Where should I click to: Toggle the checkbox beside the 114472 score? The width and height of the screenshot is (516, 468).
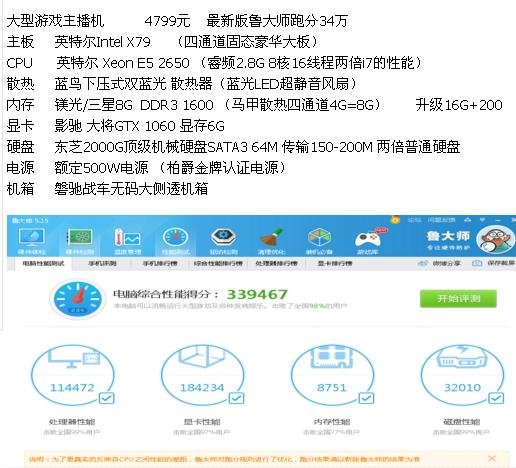(107, 398)
